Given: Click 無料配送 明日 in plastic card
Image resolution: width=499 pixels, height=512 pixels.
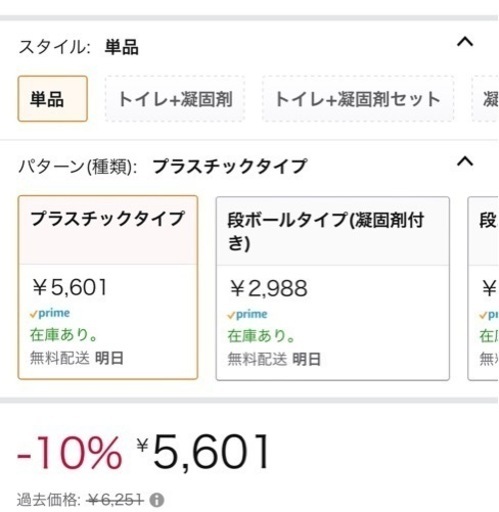Looking at the screenshot, I should tap(77, 358).
